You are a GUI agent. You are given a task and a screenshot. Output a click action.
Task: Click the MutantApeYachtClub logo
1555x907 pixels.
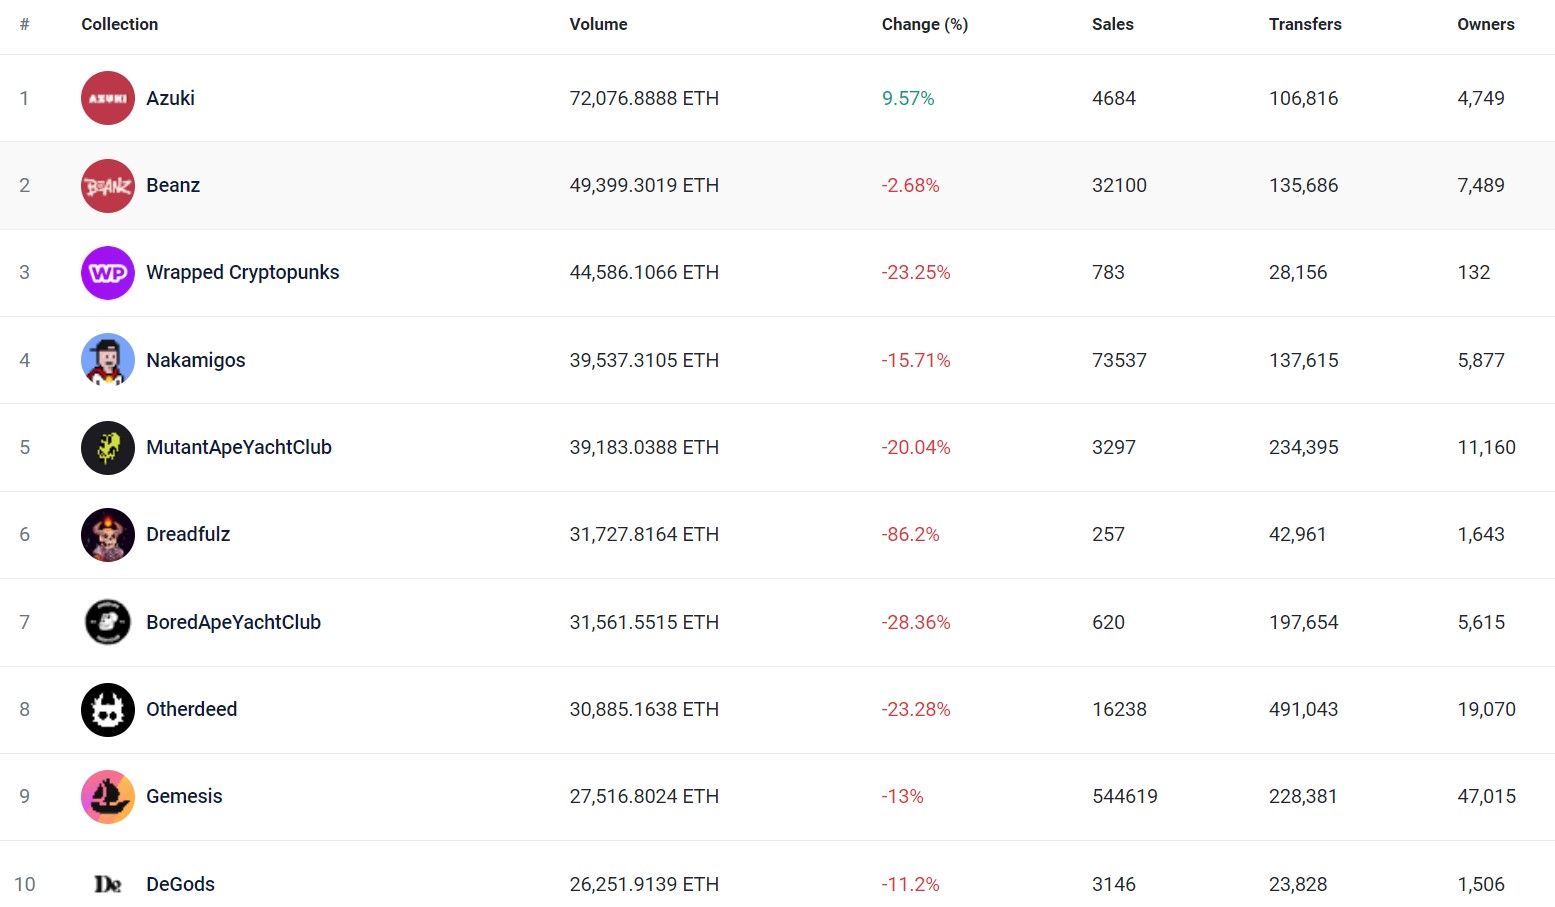coord(107,447)
